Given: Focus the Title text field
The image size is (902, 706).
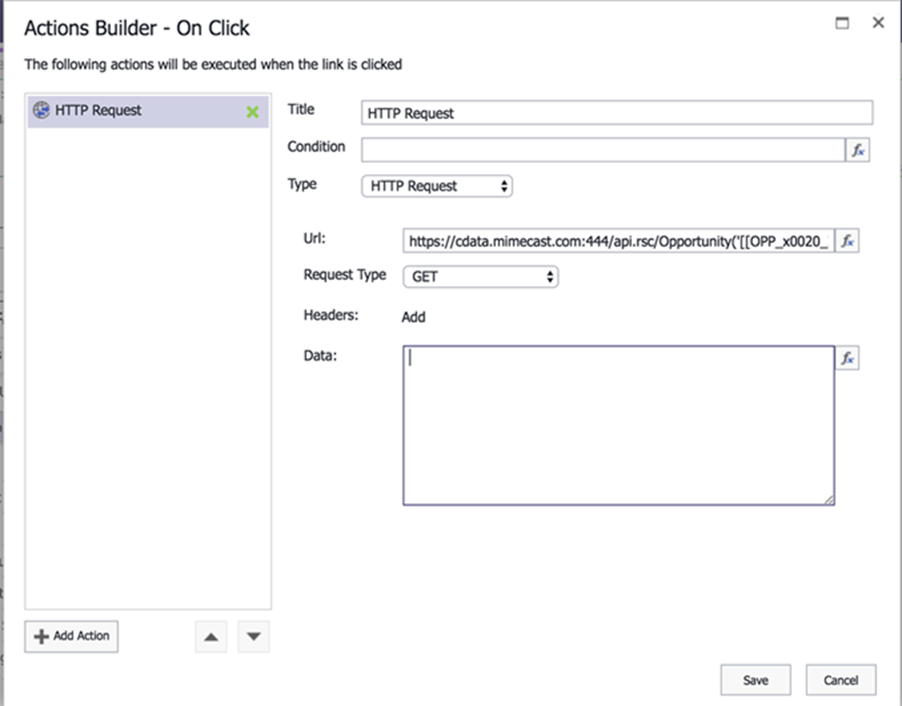Looking at the screenshot, I should coord(616,113).
